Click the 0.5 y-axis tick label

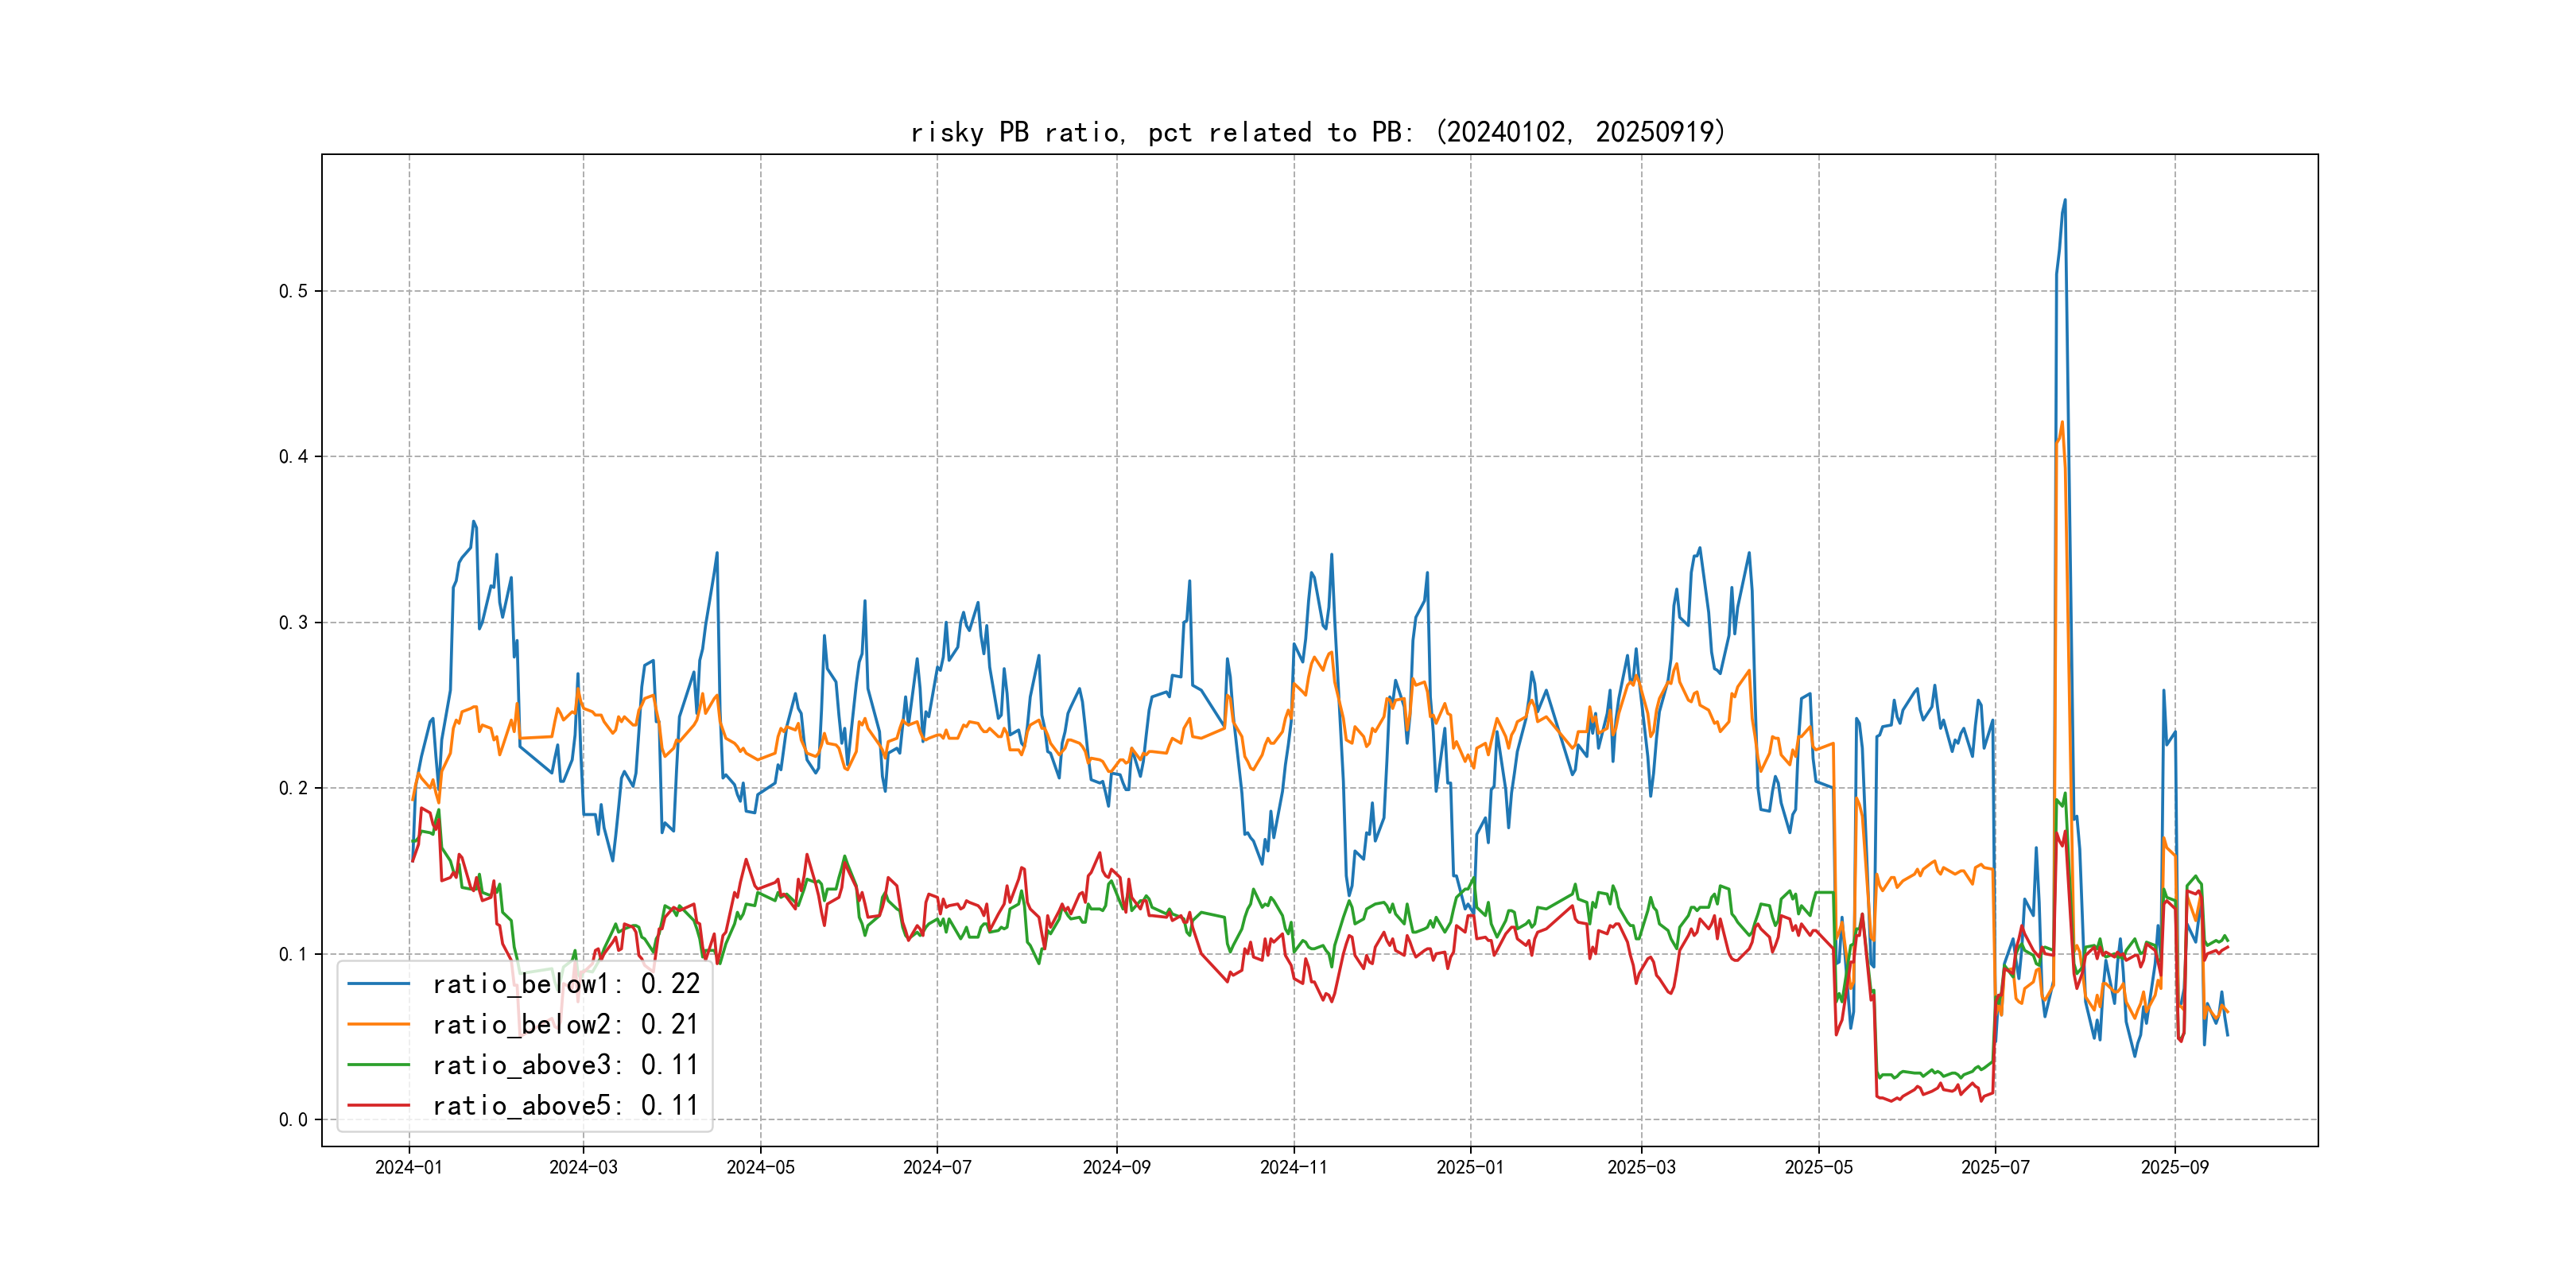[x=293, y=291]
